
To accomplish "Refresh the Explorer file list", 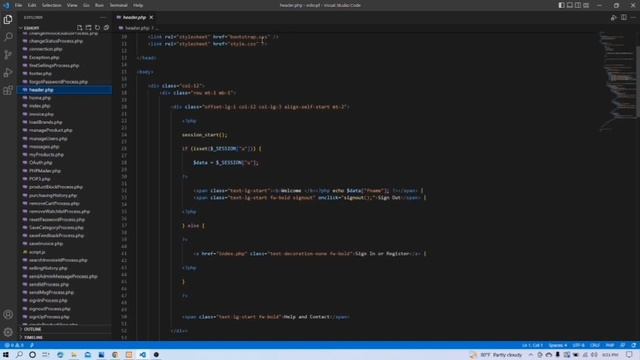I will pos(98,28).
